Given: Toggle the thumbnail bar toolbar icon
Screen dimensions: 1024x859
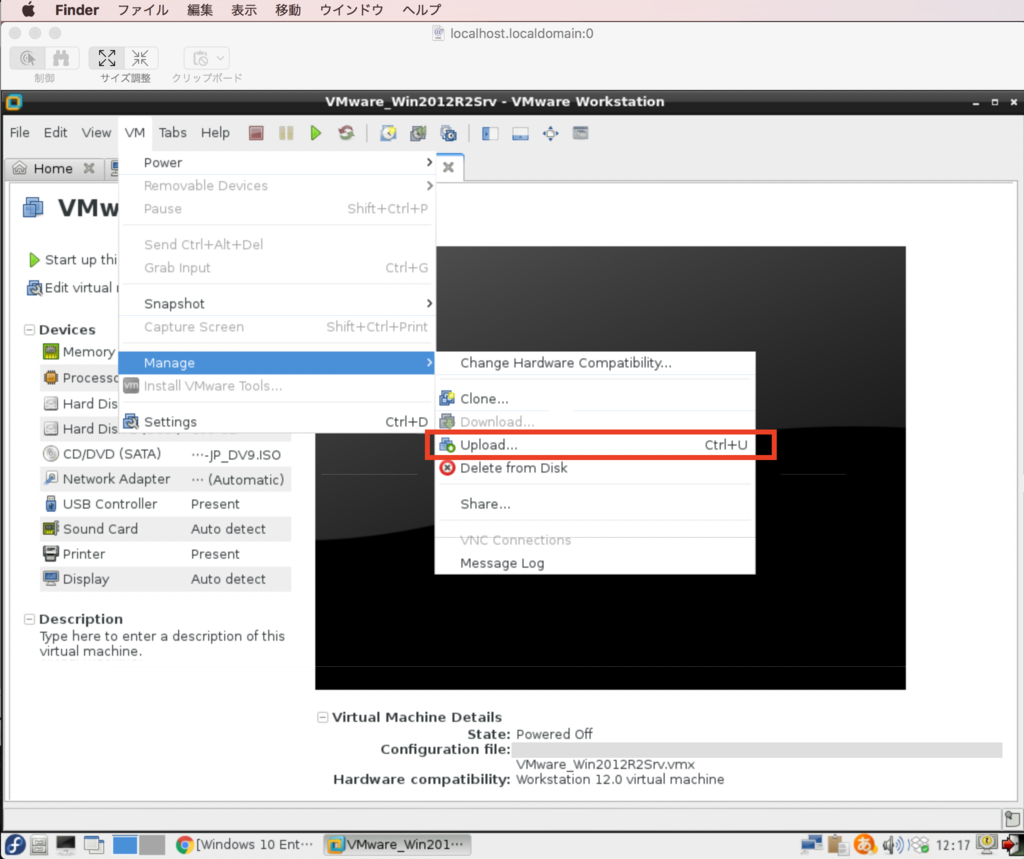Looking at the screenshot, I should point(520,133).
